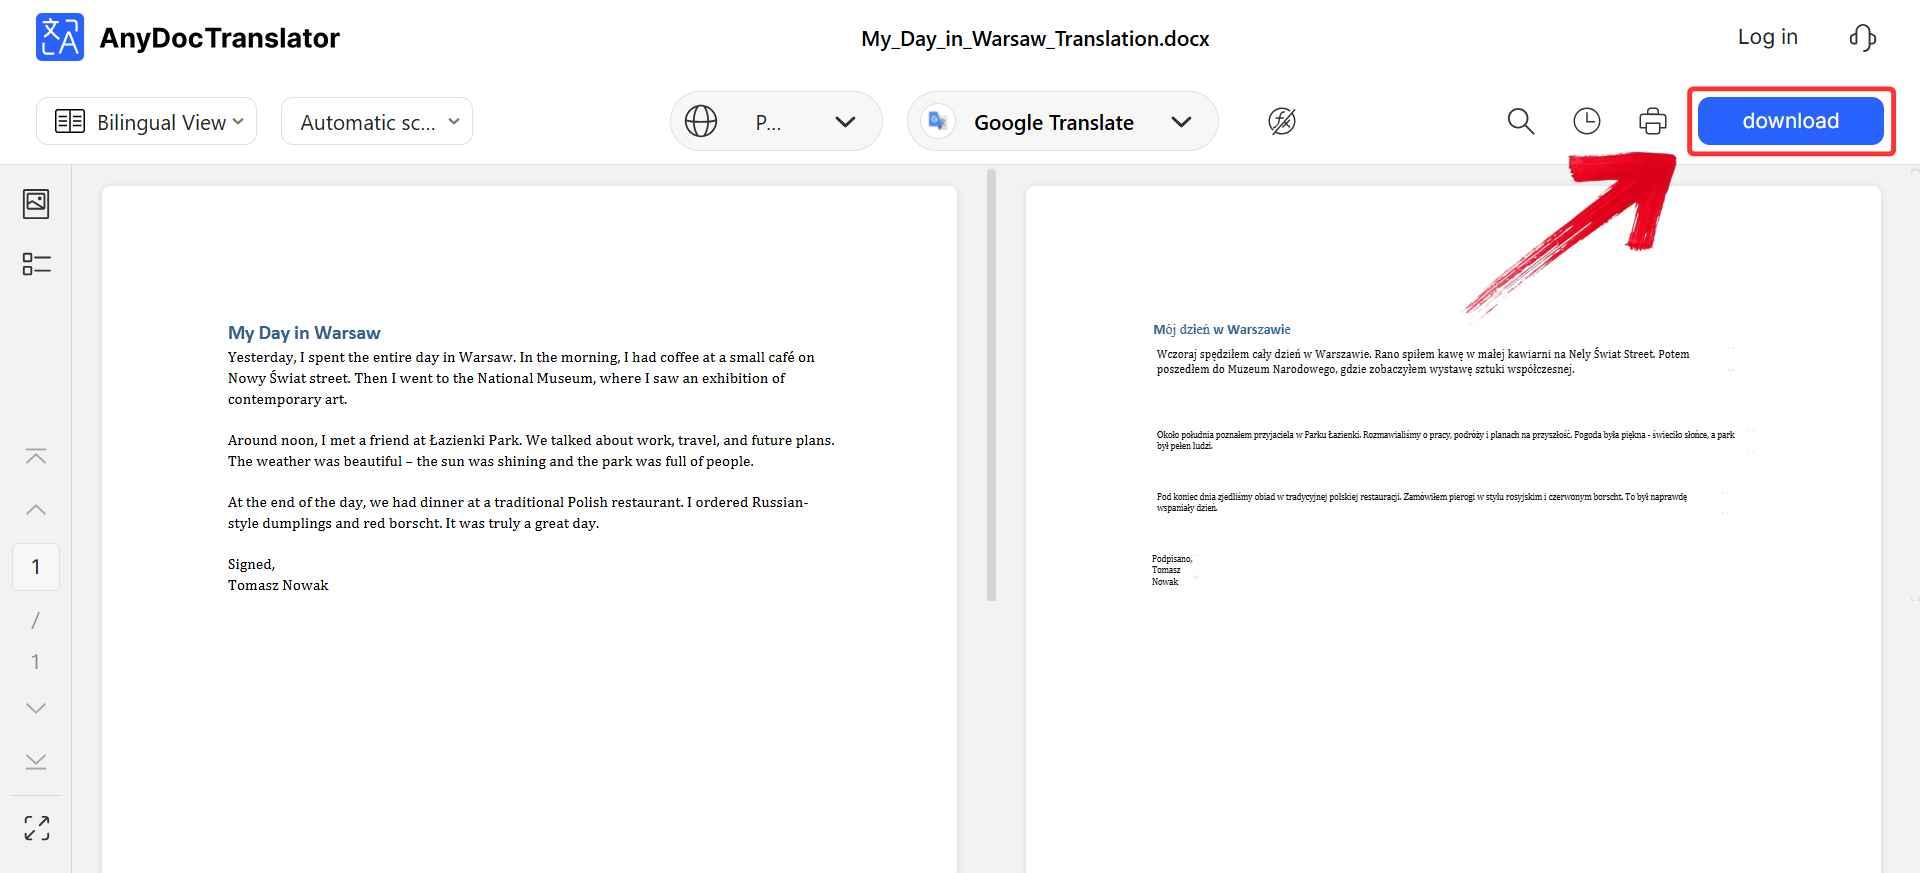Click the file name My_Day_in_Warsaw_Translation.docx
1920x873 pixels.
tap(1035, 38)
